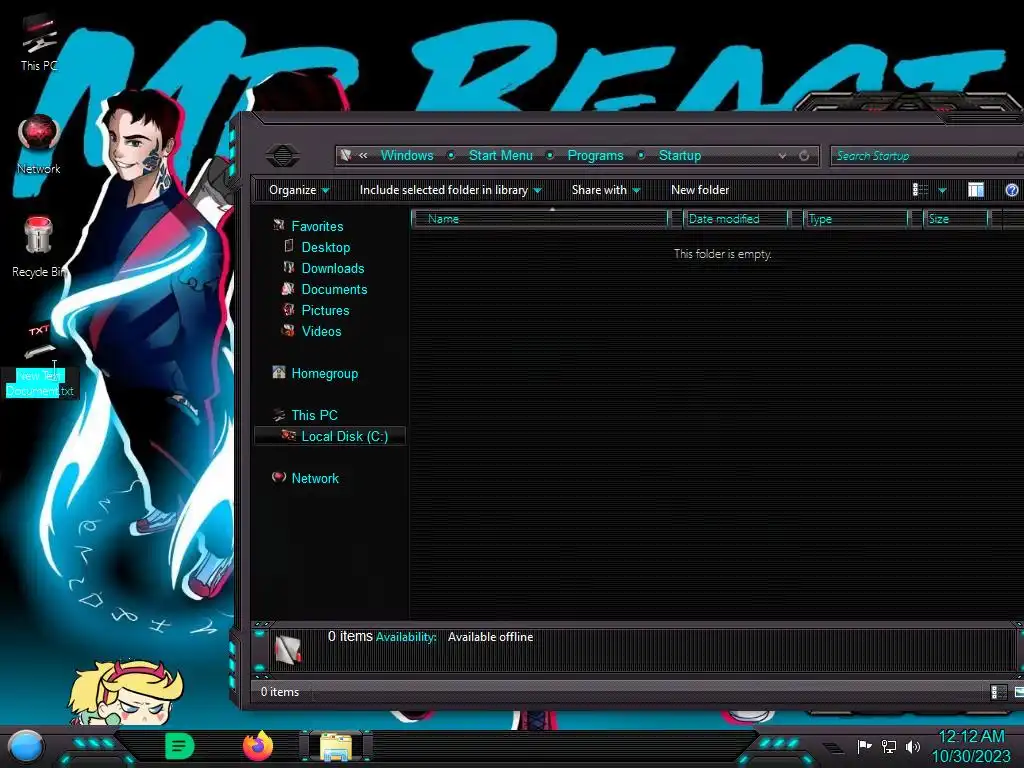This screenshot has height=768, width=1024.
Task: Open the Network desktop icon
Action: [39, 145]
